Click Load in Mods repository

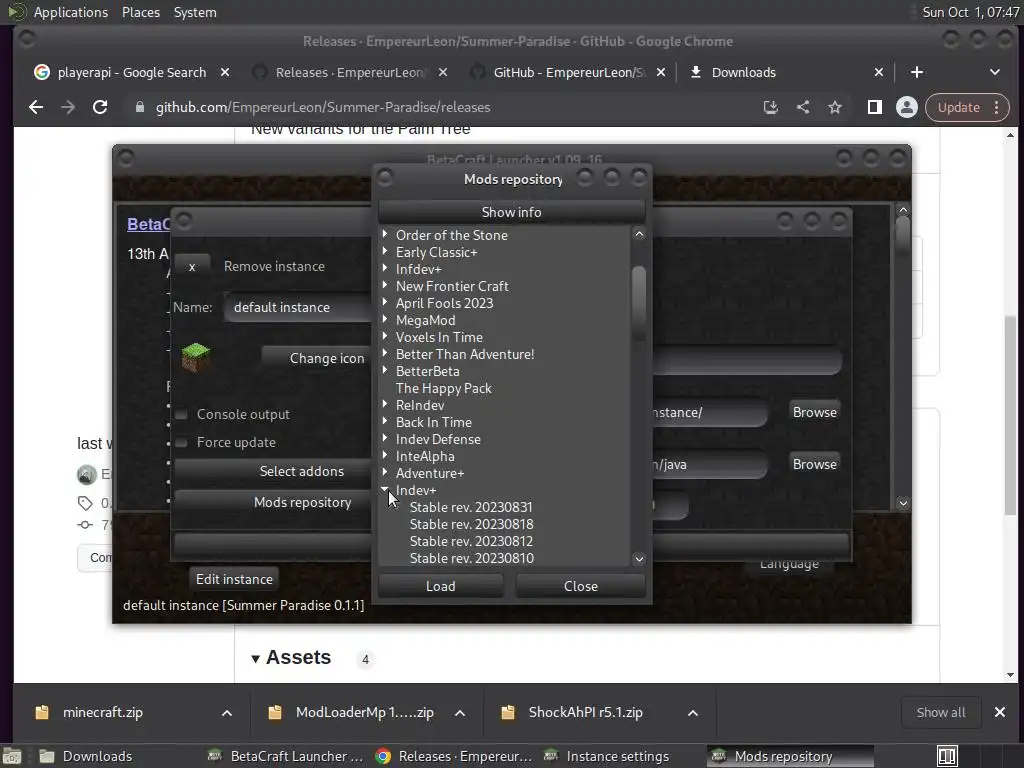[x=441, y=586]
